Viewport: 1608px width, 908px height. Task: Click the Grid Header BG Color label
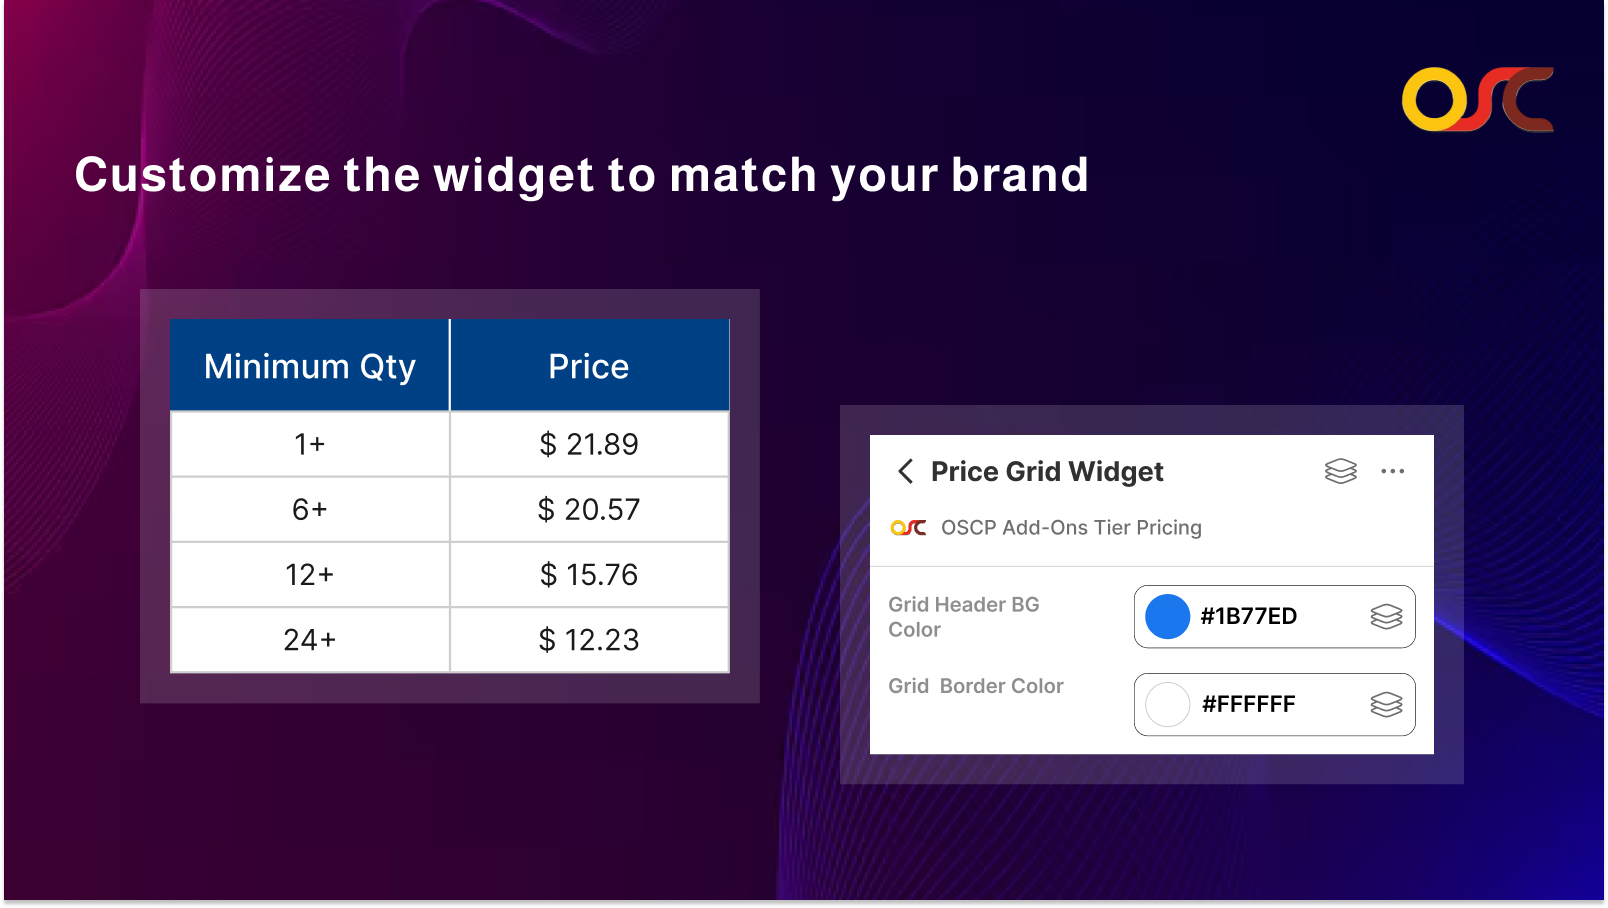pos(963,617)
